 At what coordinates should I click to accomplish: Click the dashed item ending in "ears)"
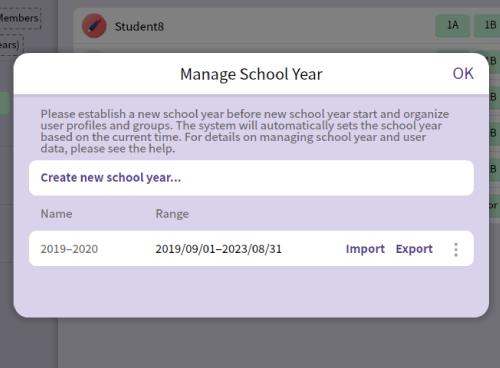[11, 45]
